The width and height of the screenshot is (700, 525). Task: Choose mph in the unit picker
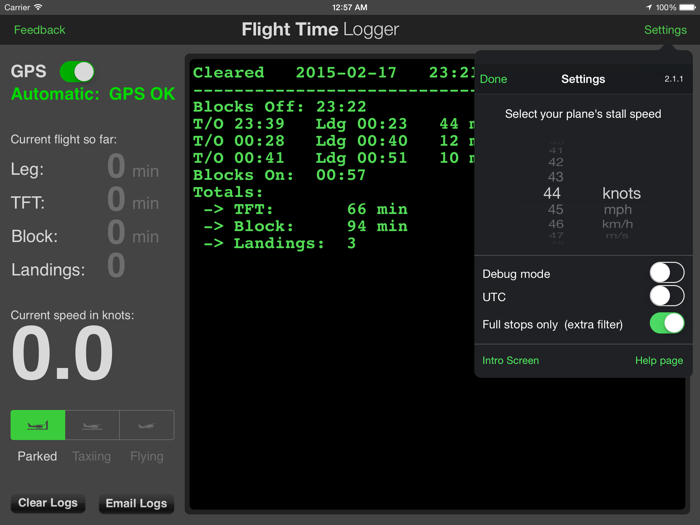tap(618, 210)
